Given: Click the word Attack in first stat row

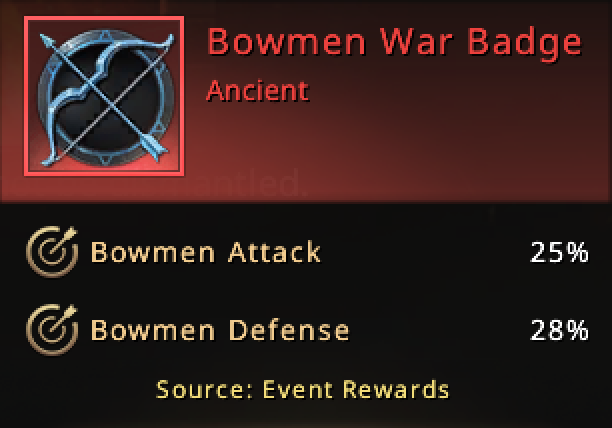Looking at the screenshot, I should 274,252.
